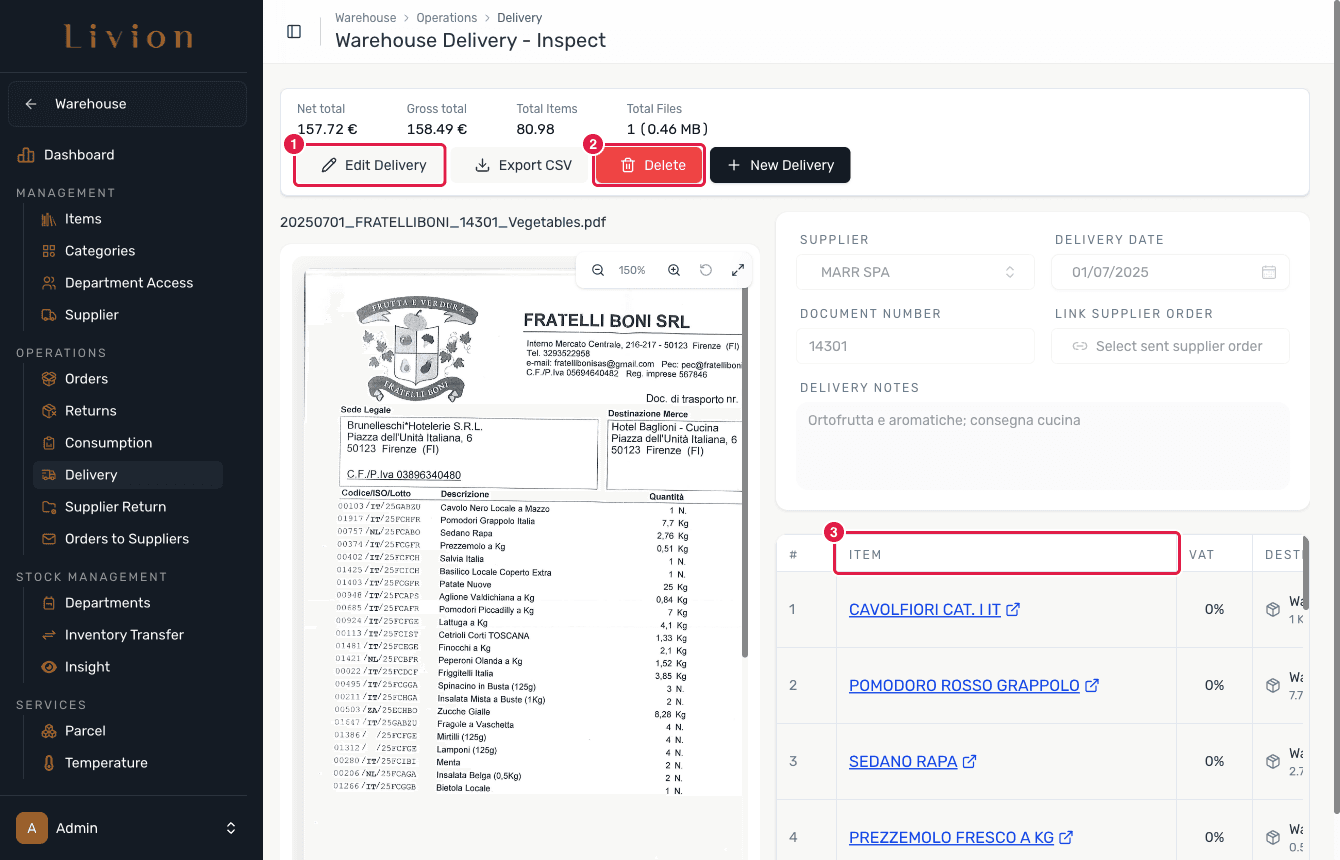Screen dimensions: 1340x860
Task: Click the Department Access people icon
Action: point(48,283)
